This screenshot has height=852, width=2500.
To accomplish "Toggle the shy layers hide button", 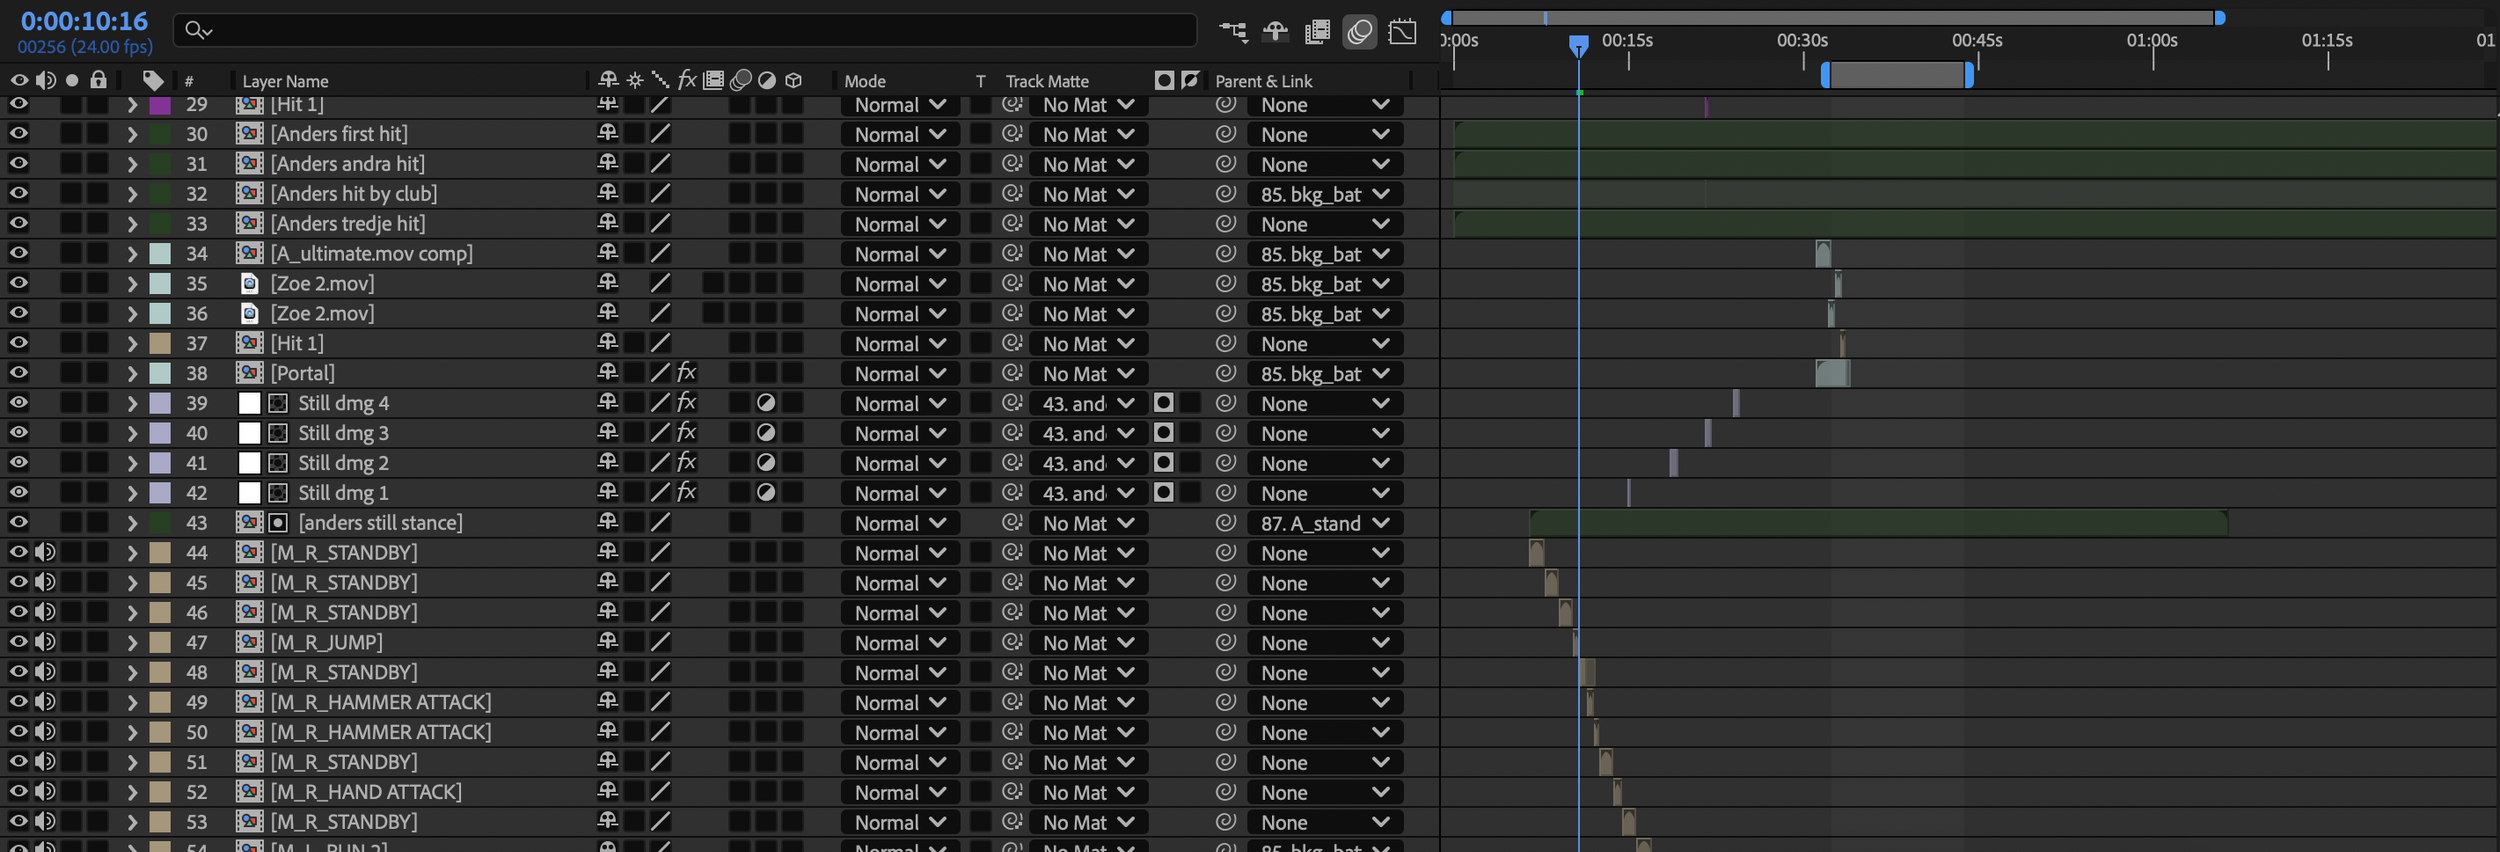I will click(x=1275, y=32).
